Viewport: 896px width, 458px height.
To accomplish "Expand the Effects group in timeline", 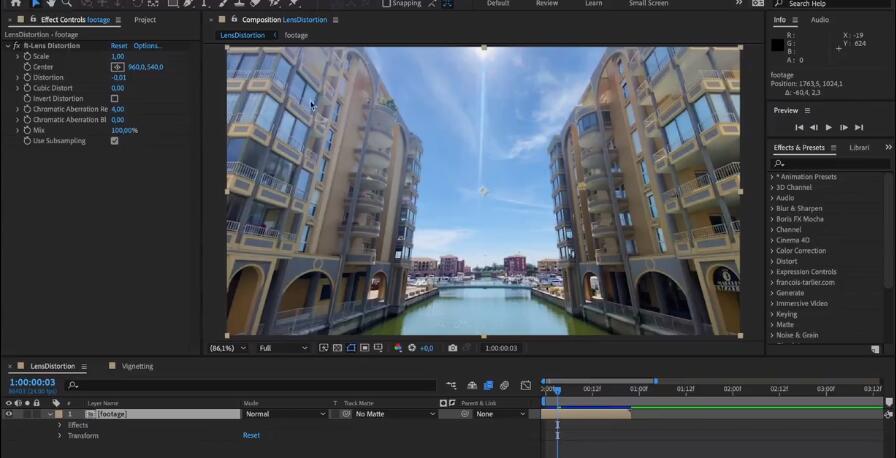I will point(59,425).
